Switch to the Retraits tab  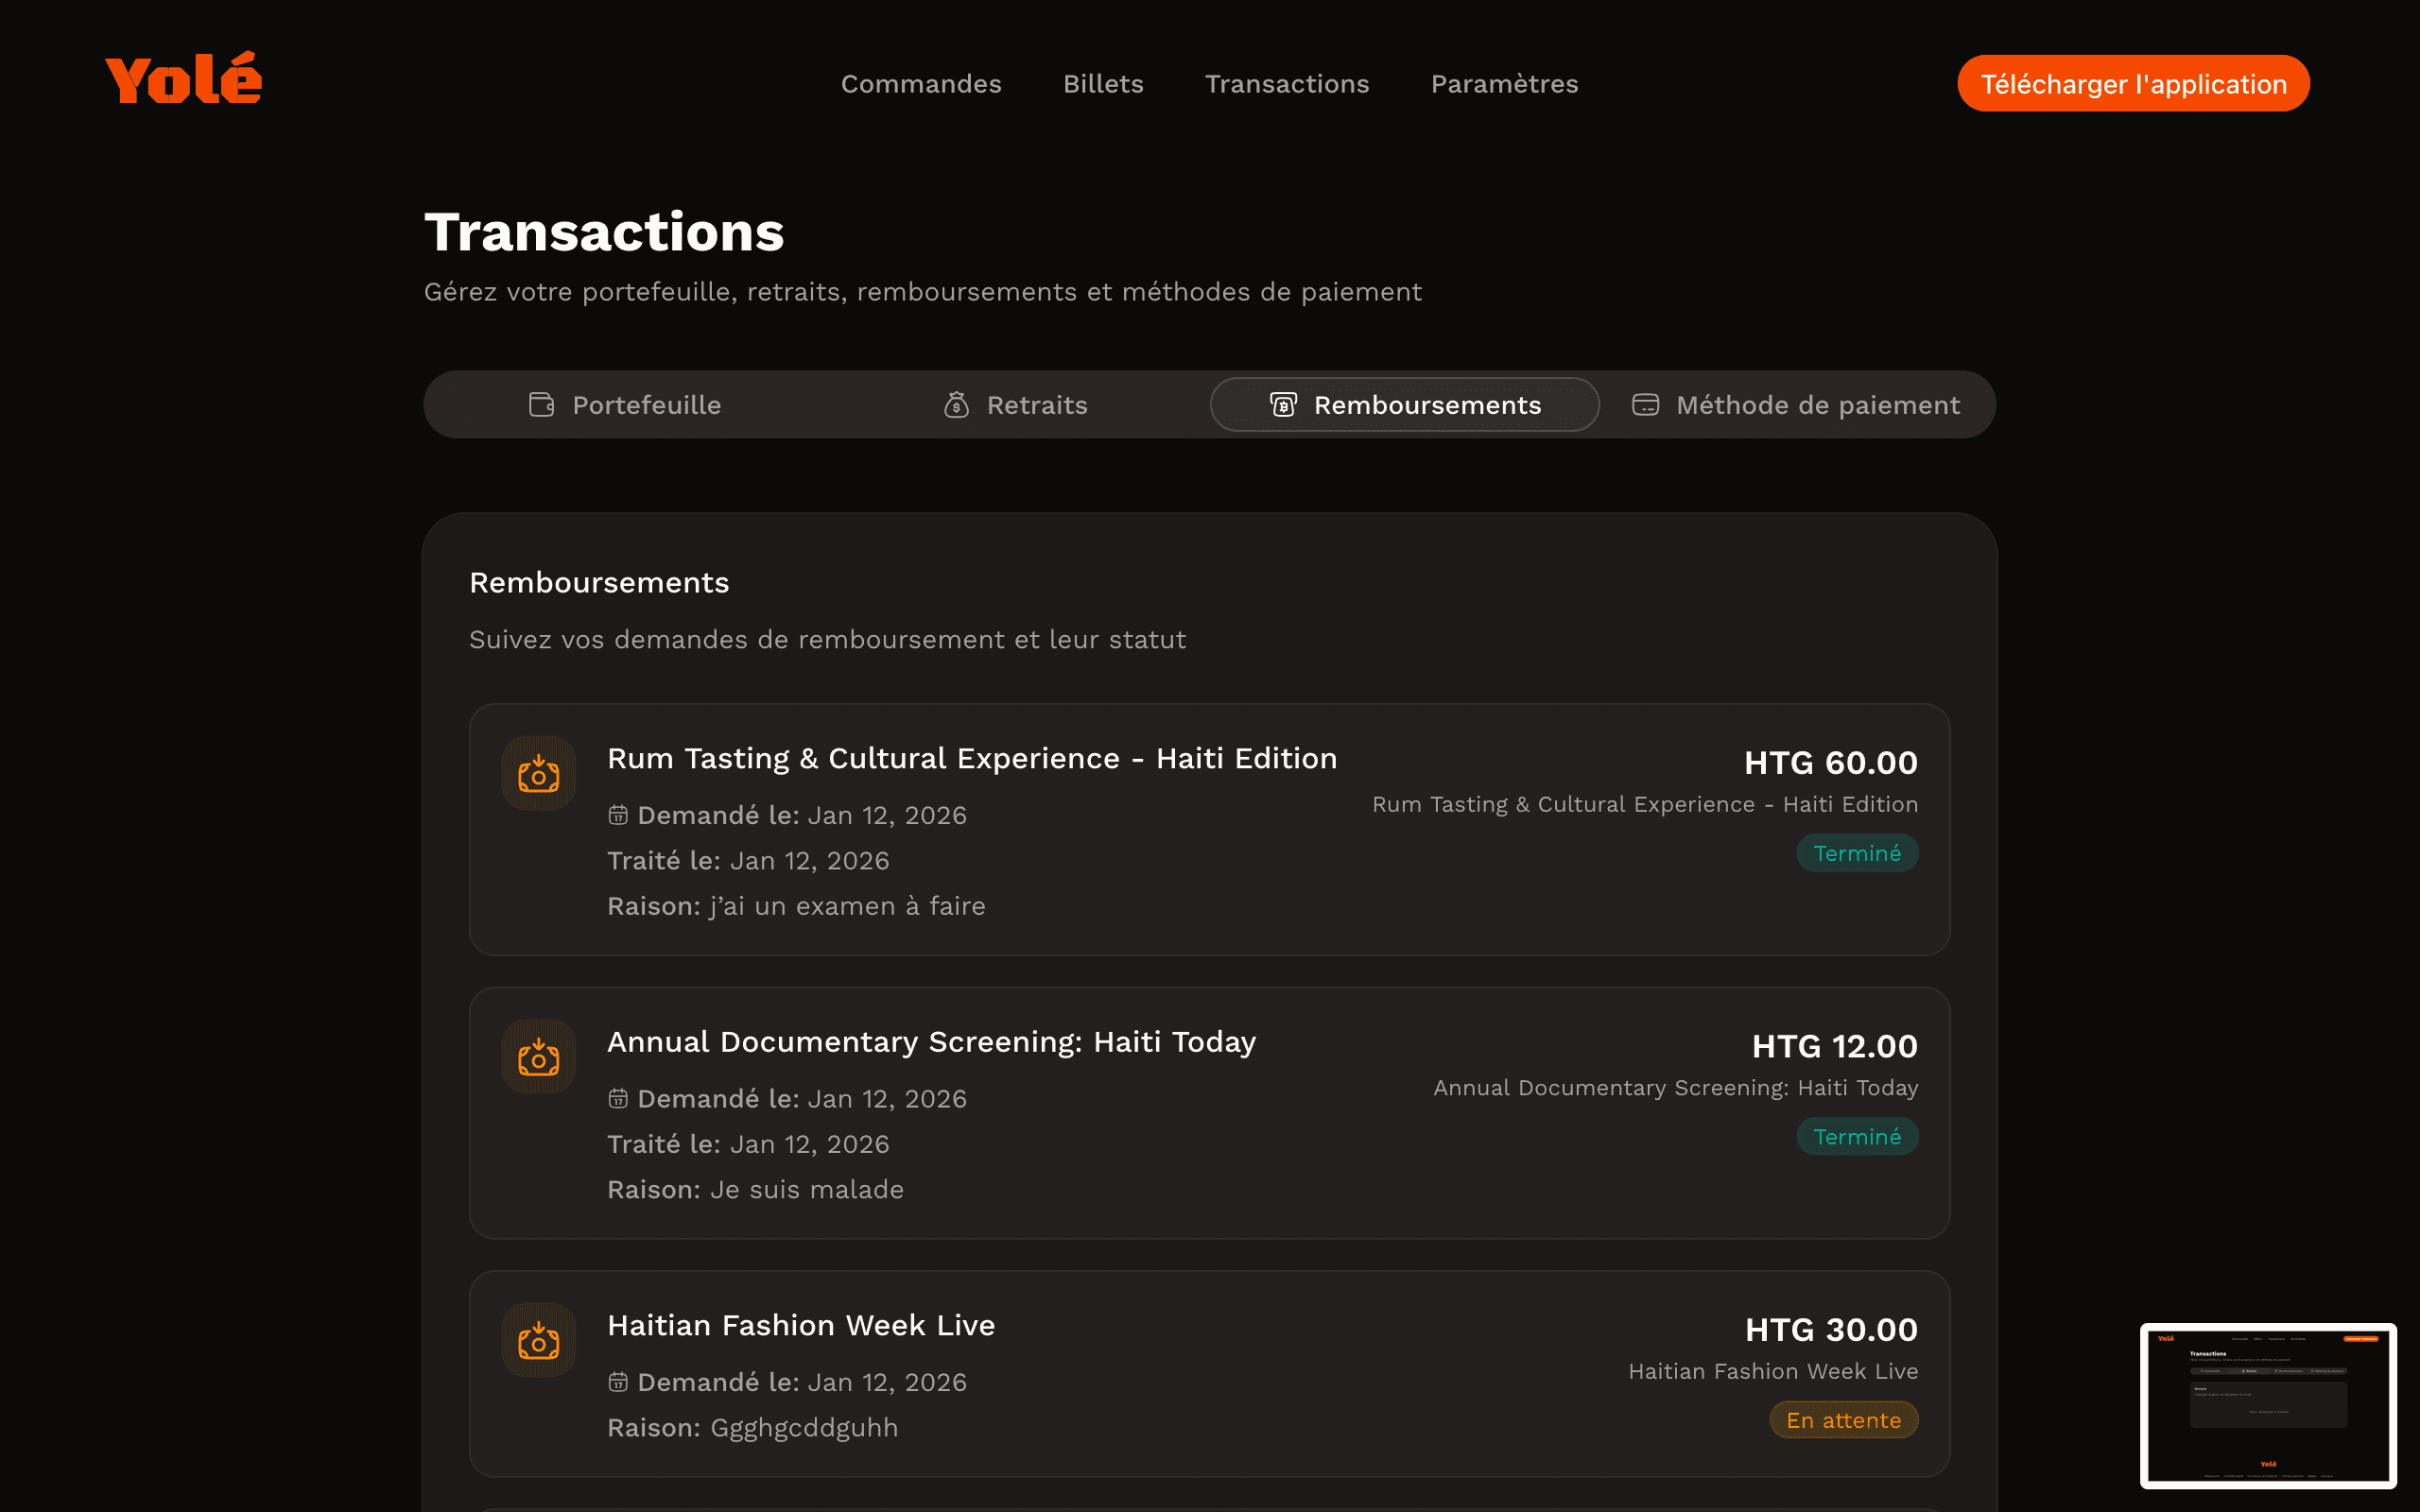(1036, 405)
